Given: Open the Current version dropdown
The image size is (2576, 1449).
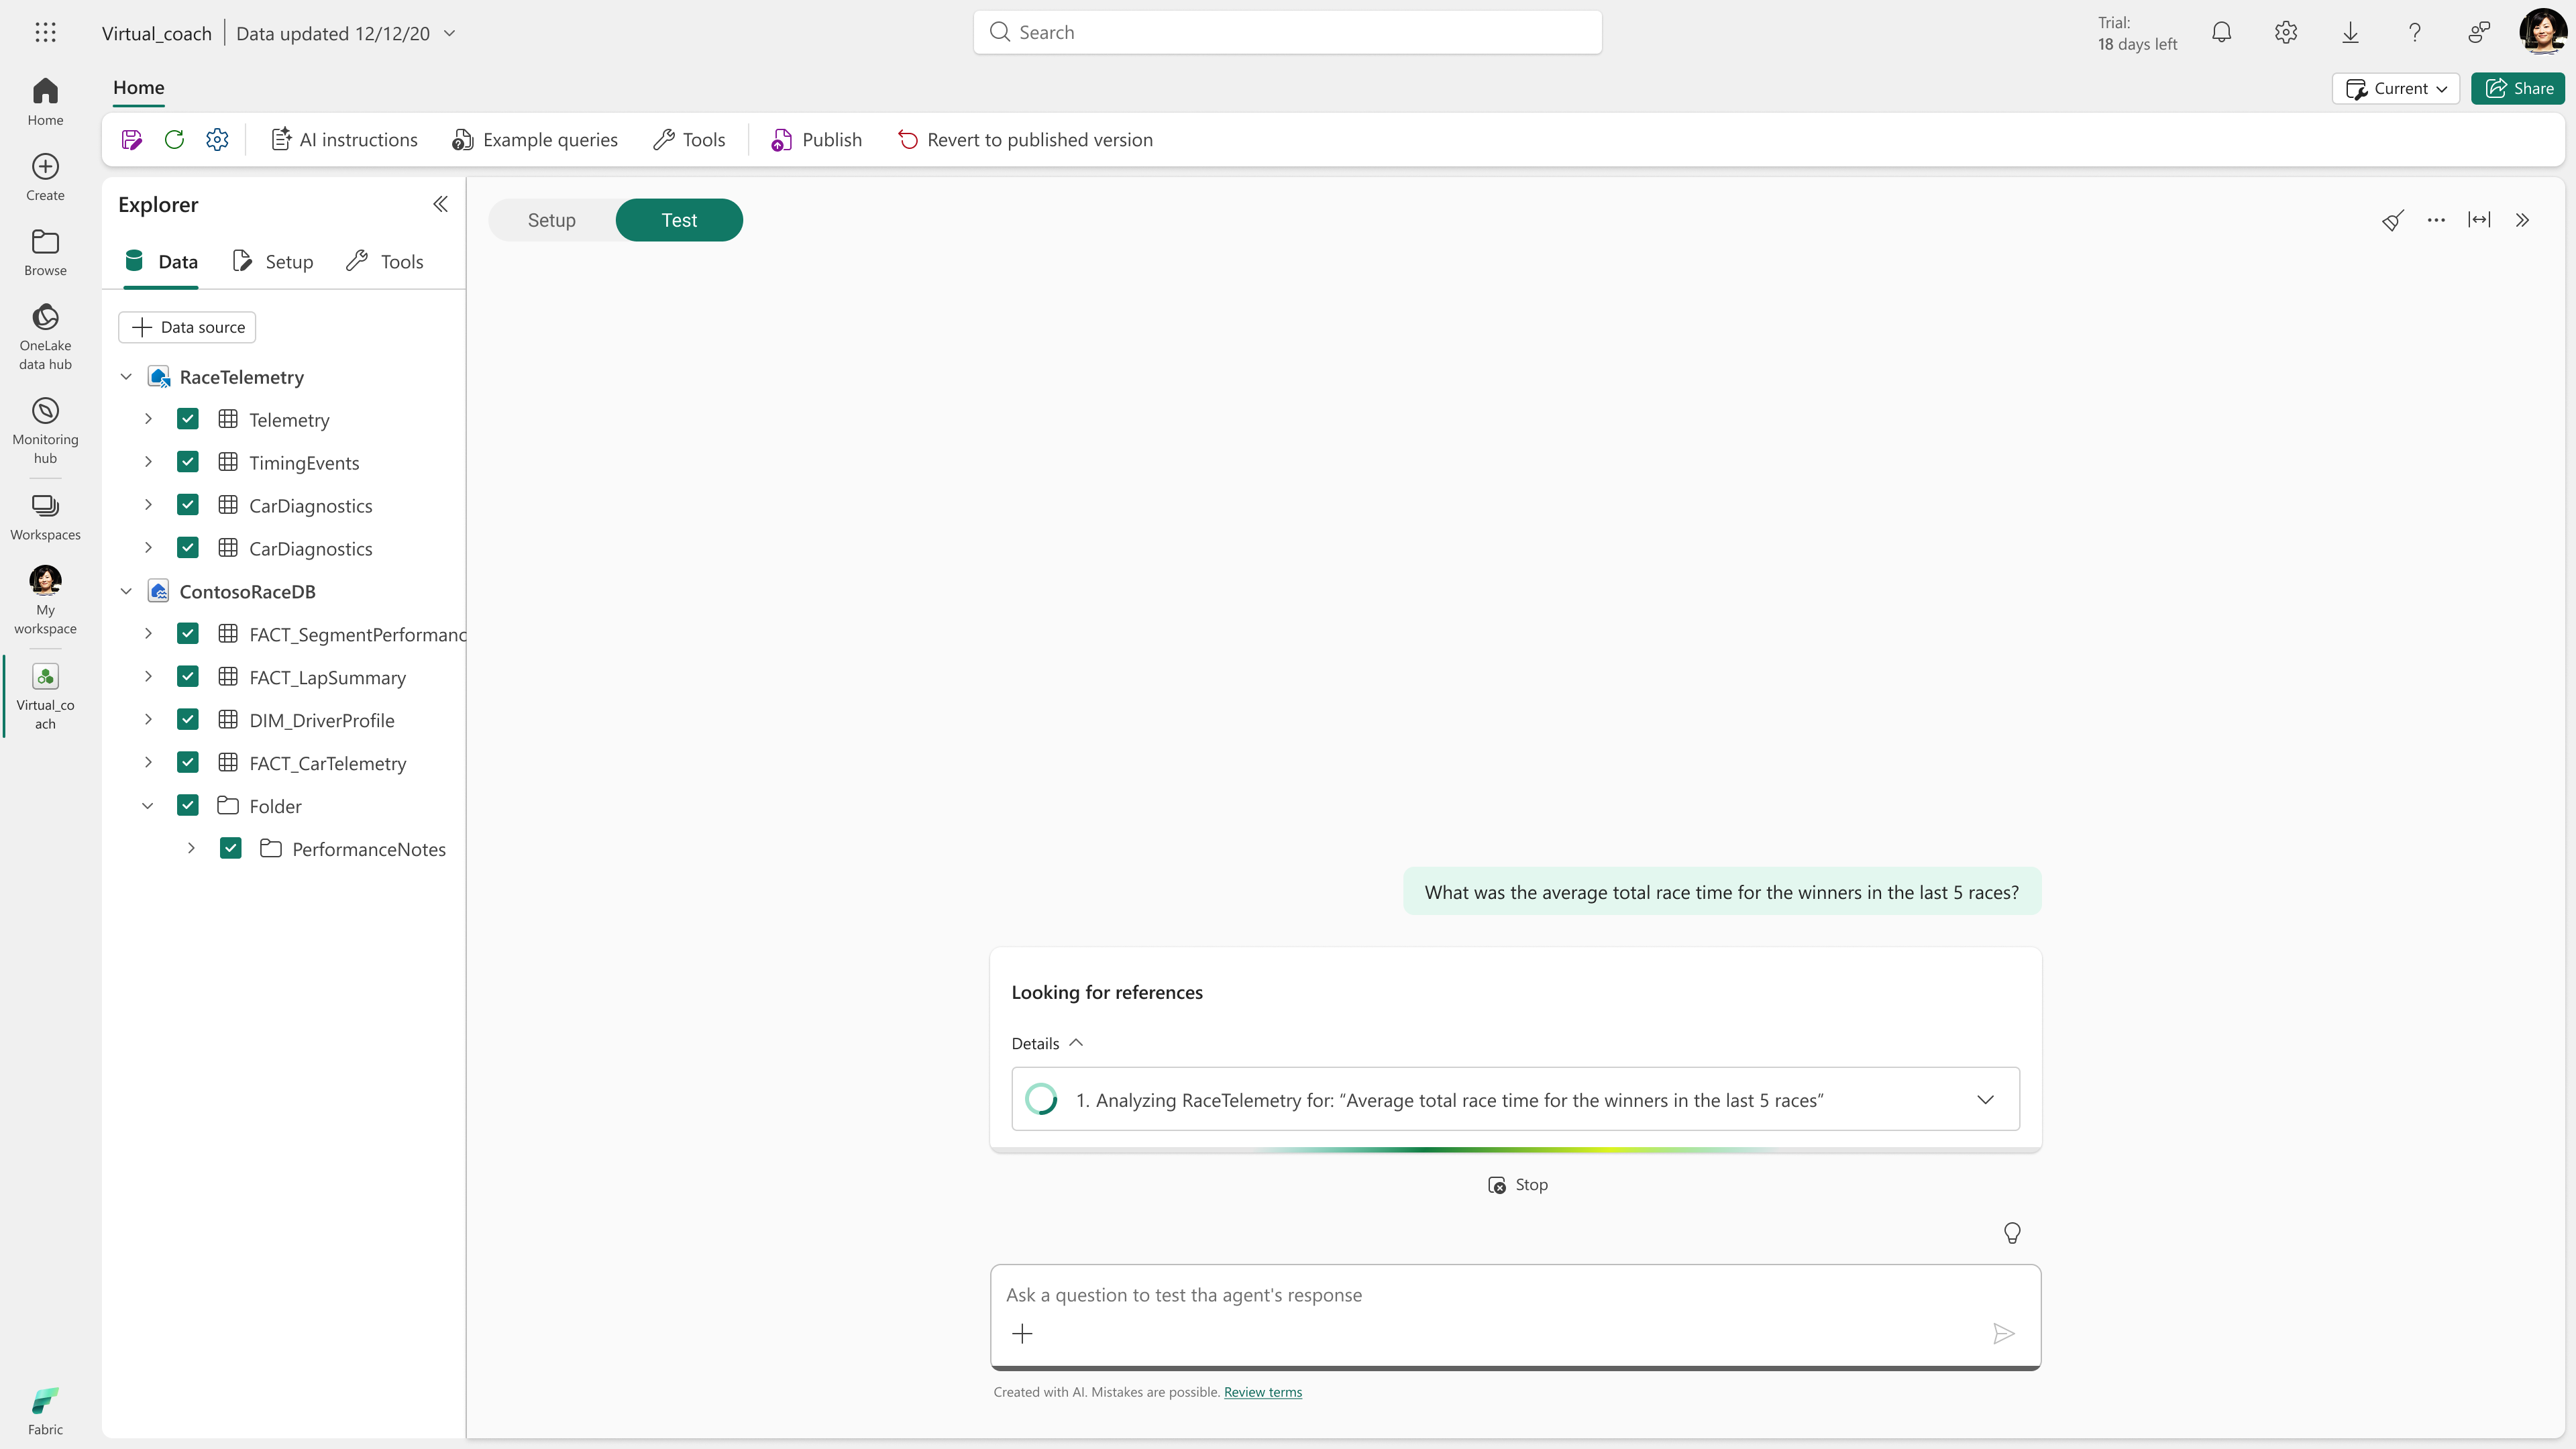Looking at the screenshot, I should [x=2396, y=88].
